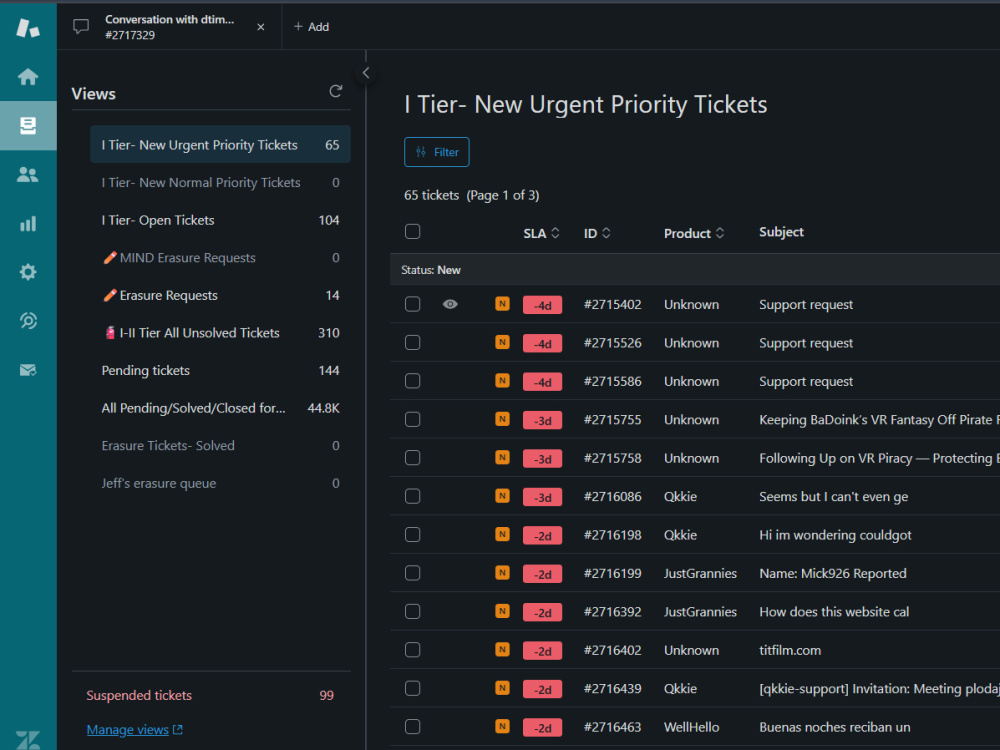The width and height of the screenshot is (1000, 750).
Task: Open ticket Buenas noches reciban un
Action: 835,727
